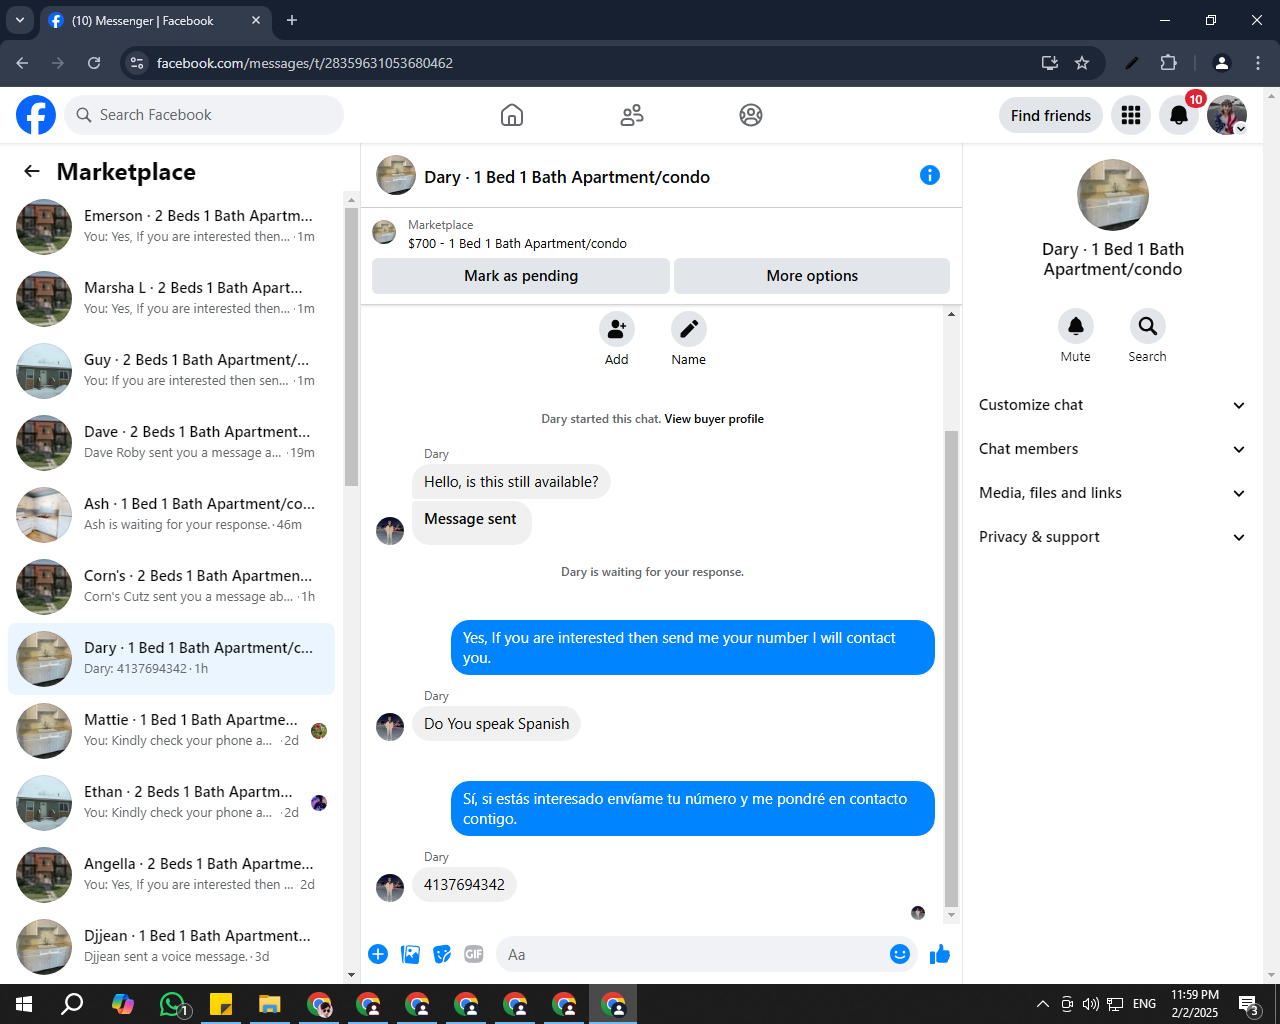Open Windows Start menu
This screenshot has width=1280, height=1024.
24,1003
